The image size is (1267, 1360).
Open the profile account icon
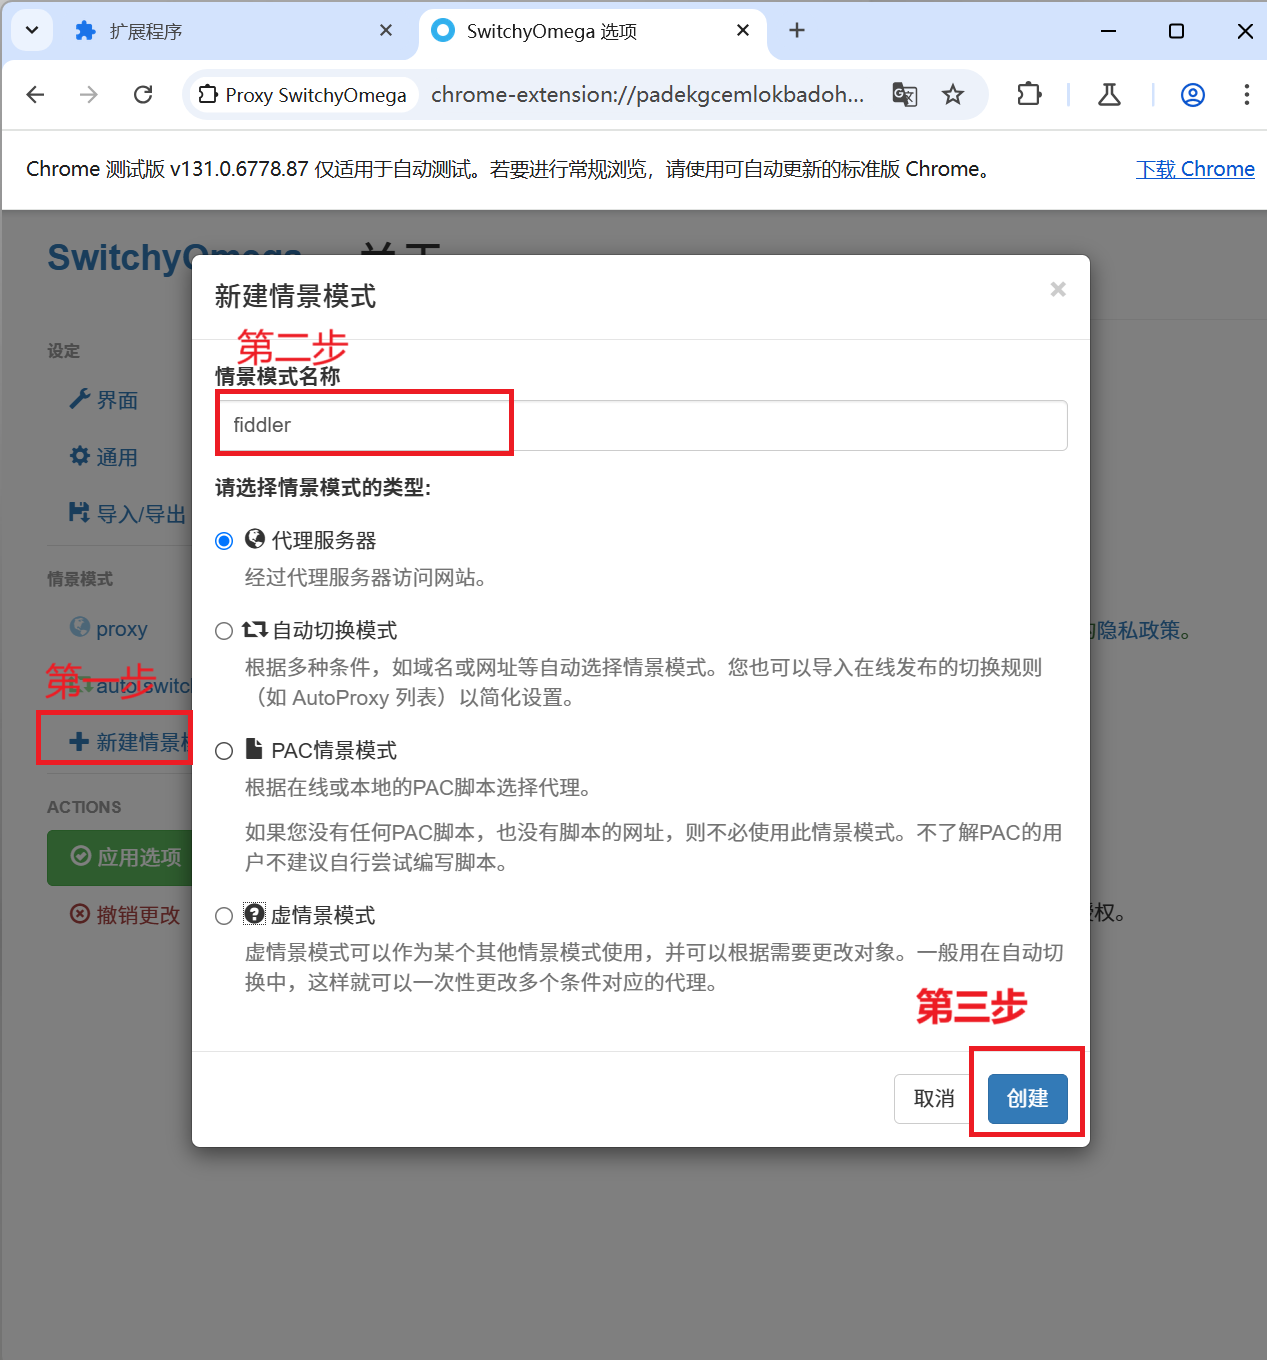pyautogui.click(x=1192, y=95)
